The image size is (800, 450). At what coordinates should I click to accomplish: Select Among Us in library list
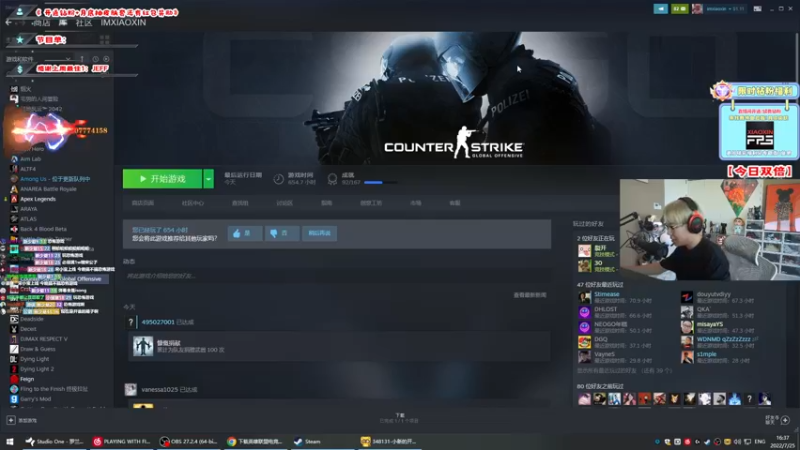tap(55, 179)
